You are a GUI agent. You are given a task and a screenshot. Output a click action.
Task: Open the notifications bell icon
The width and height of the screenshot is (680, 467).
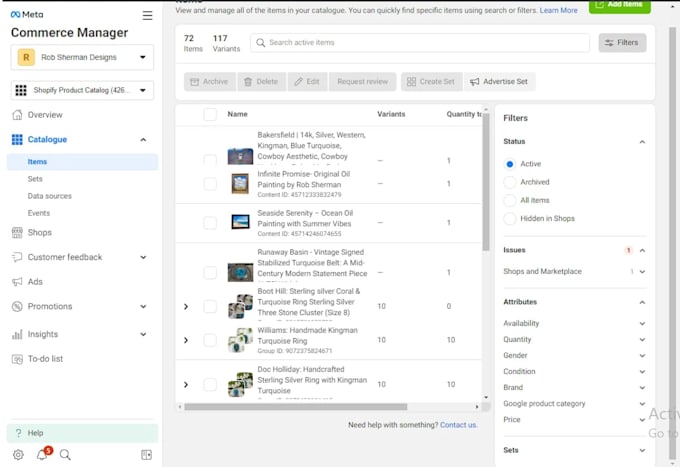coord(42,454)
